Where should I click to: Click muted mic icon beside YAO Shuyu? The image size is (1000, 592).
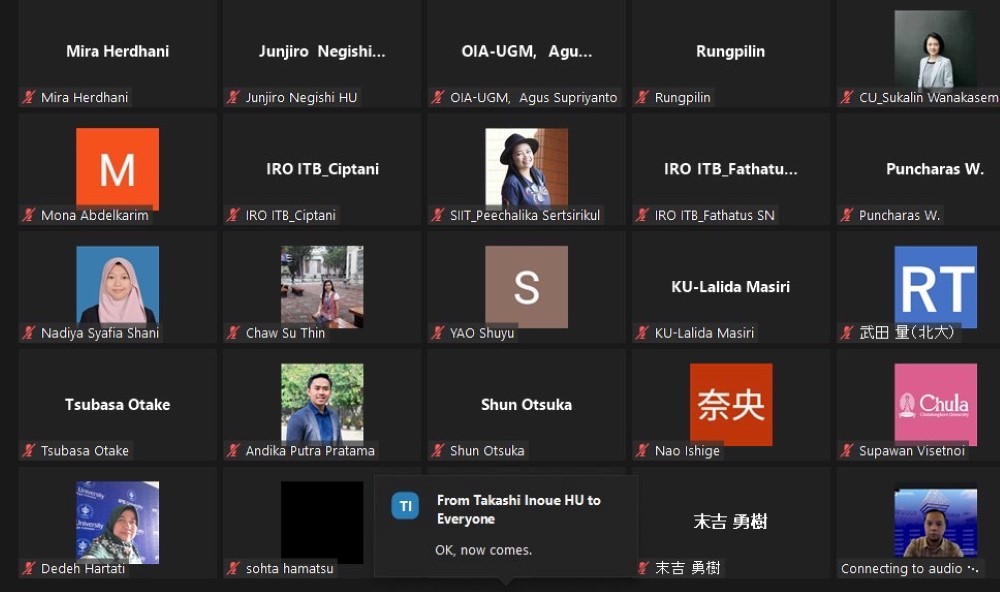coord(437,332)
